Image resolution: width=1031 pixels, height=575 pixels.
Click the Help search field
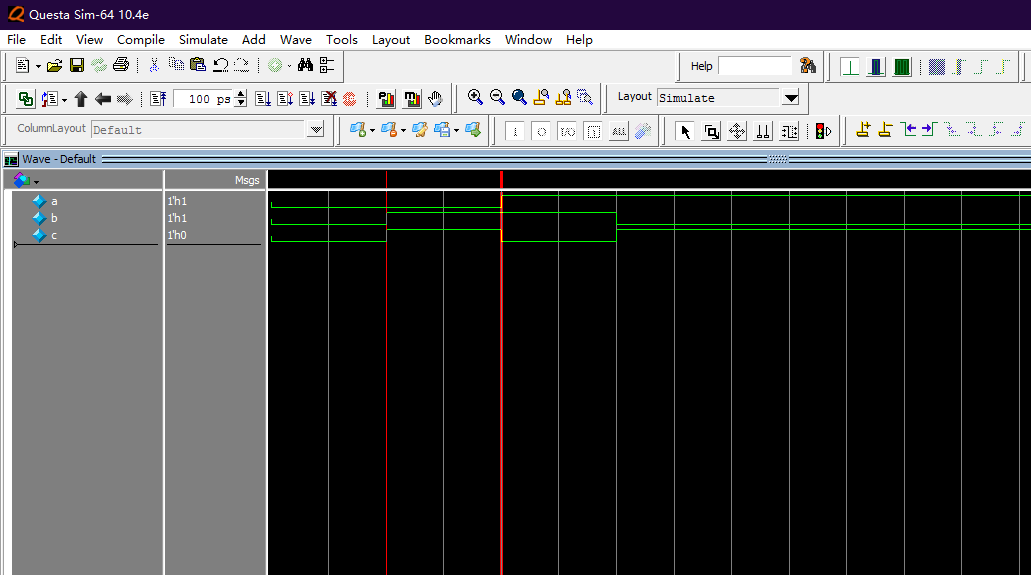(x=755, y=66)
